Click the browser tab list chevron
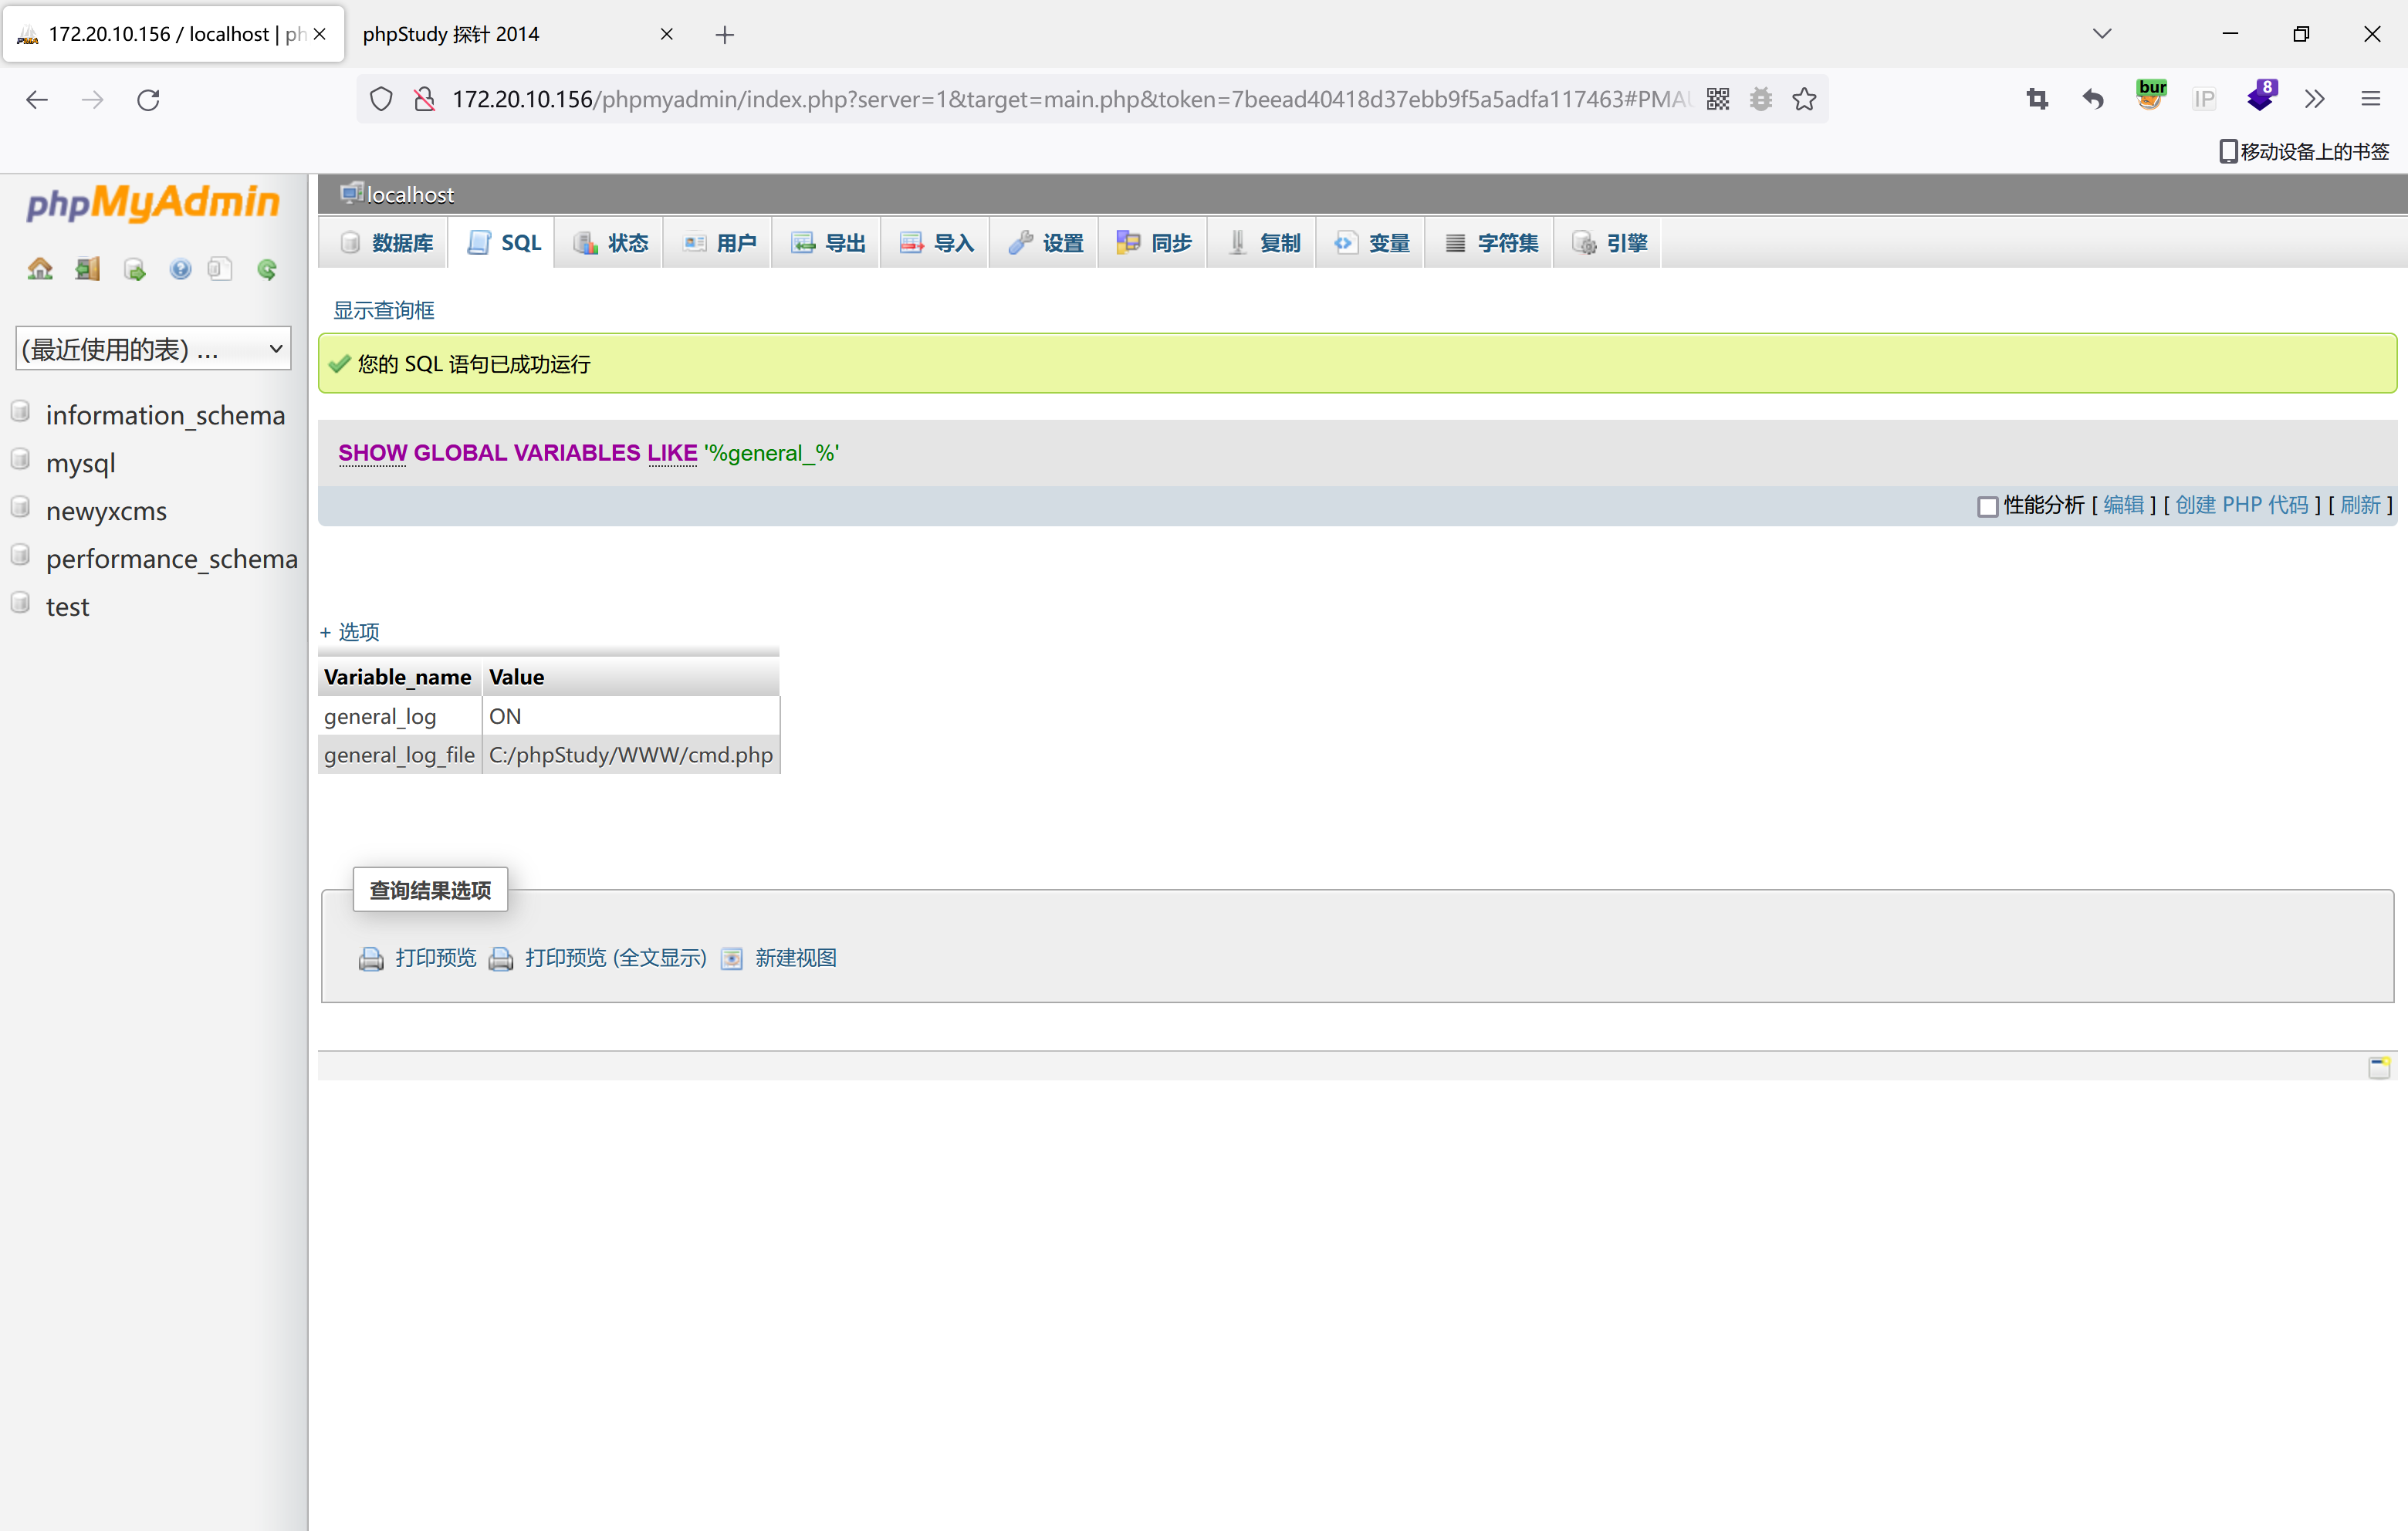The width and height of the screenshot is (2408, 1531). [2101, 33]
